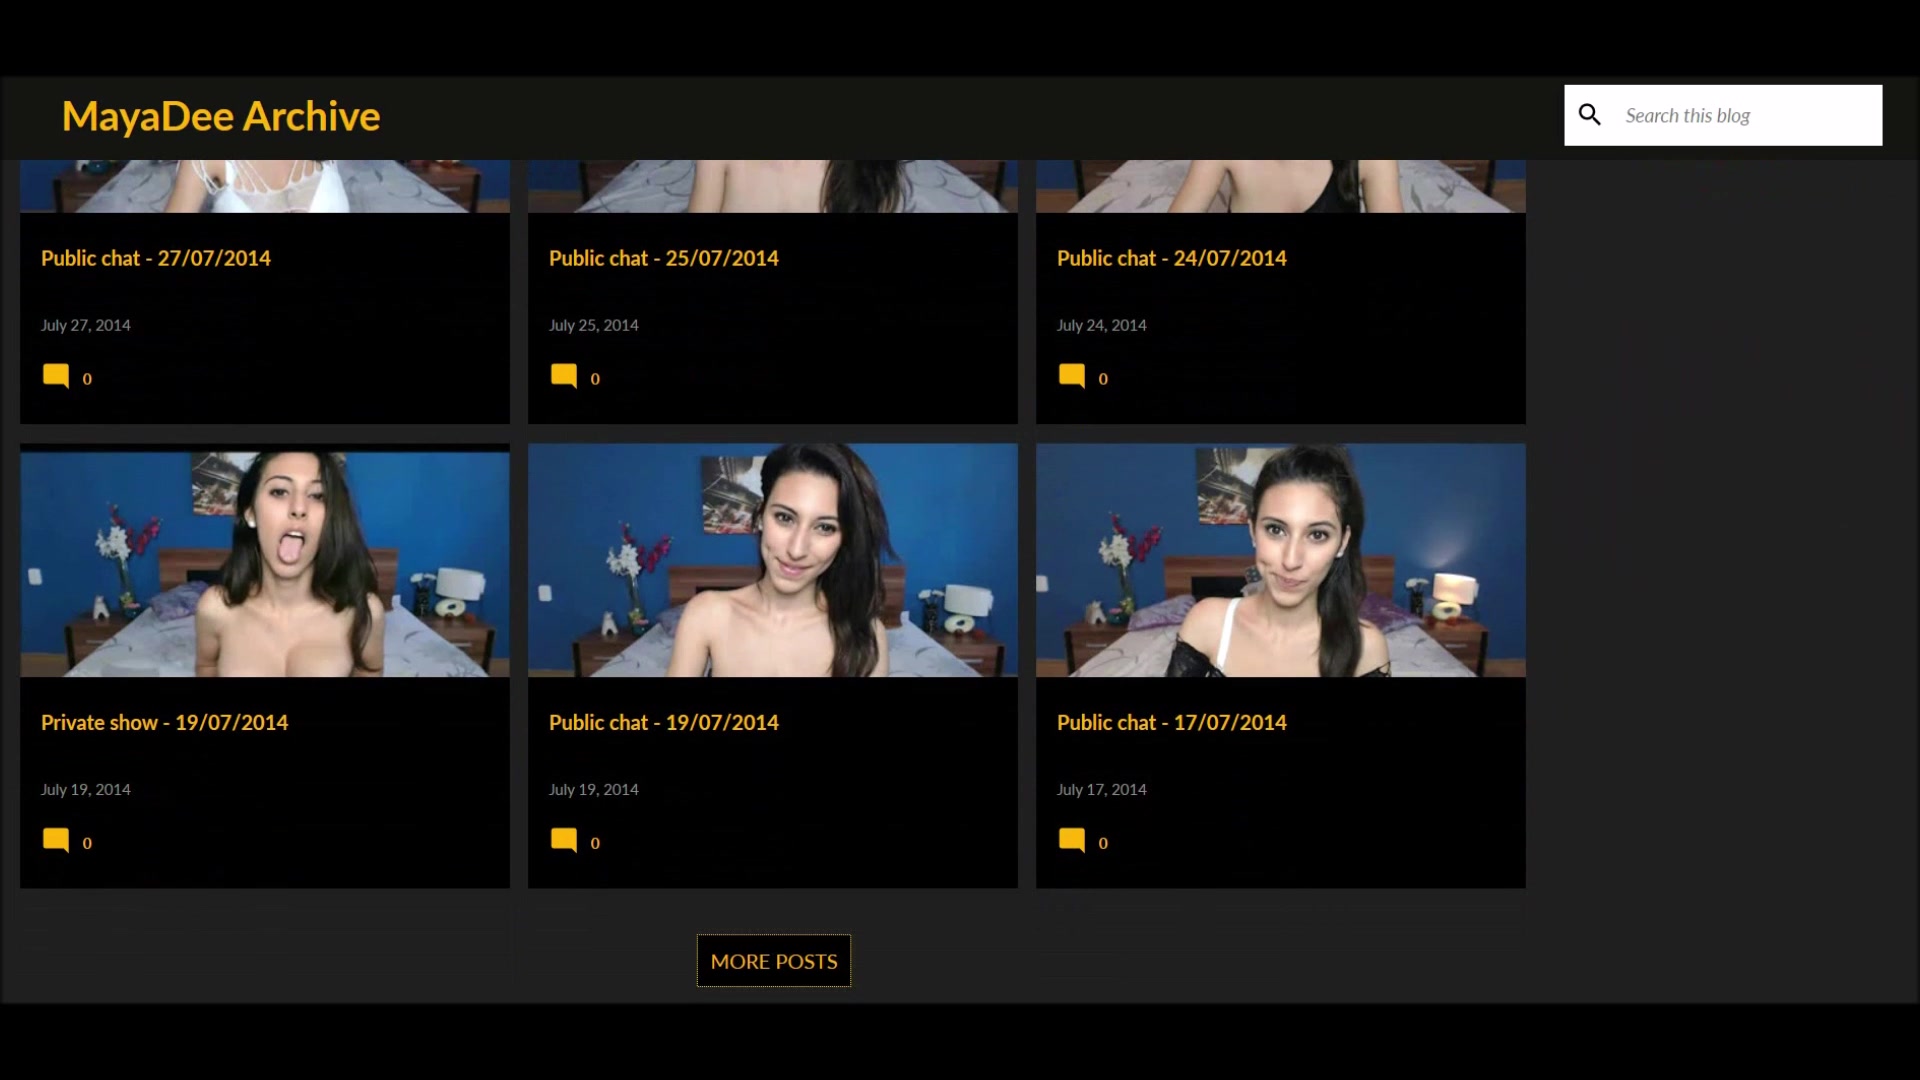Click comment icon under 25/07/2014 post
Viewport: 1920px width, 1080px height.
(564, 376)
